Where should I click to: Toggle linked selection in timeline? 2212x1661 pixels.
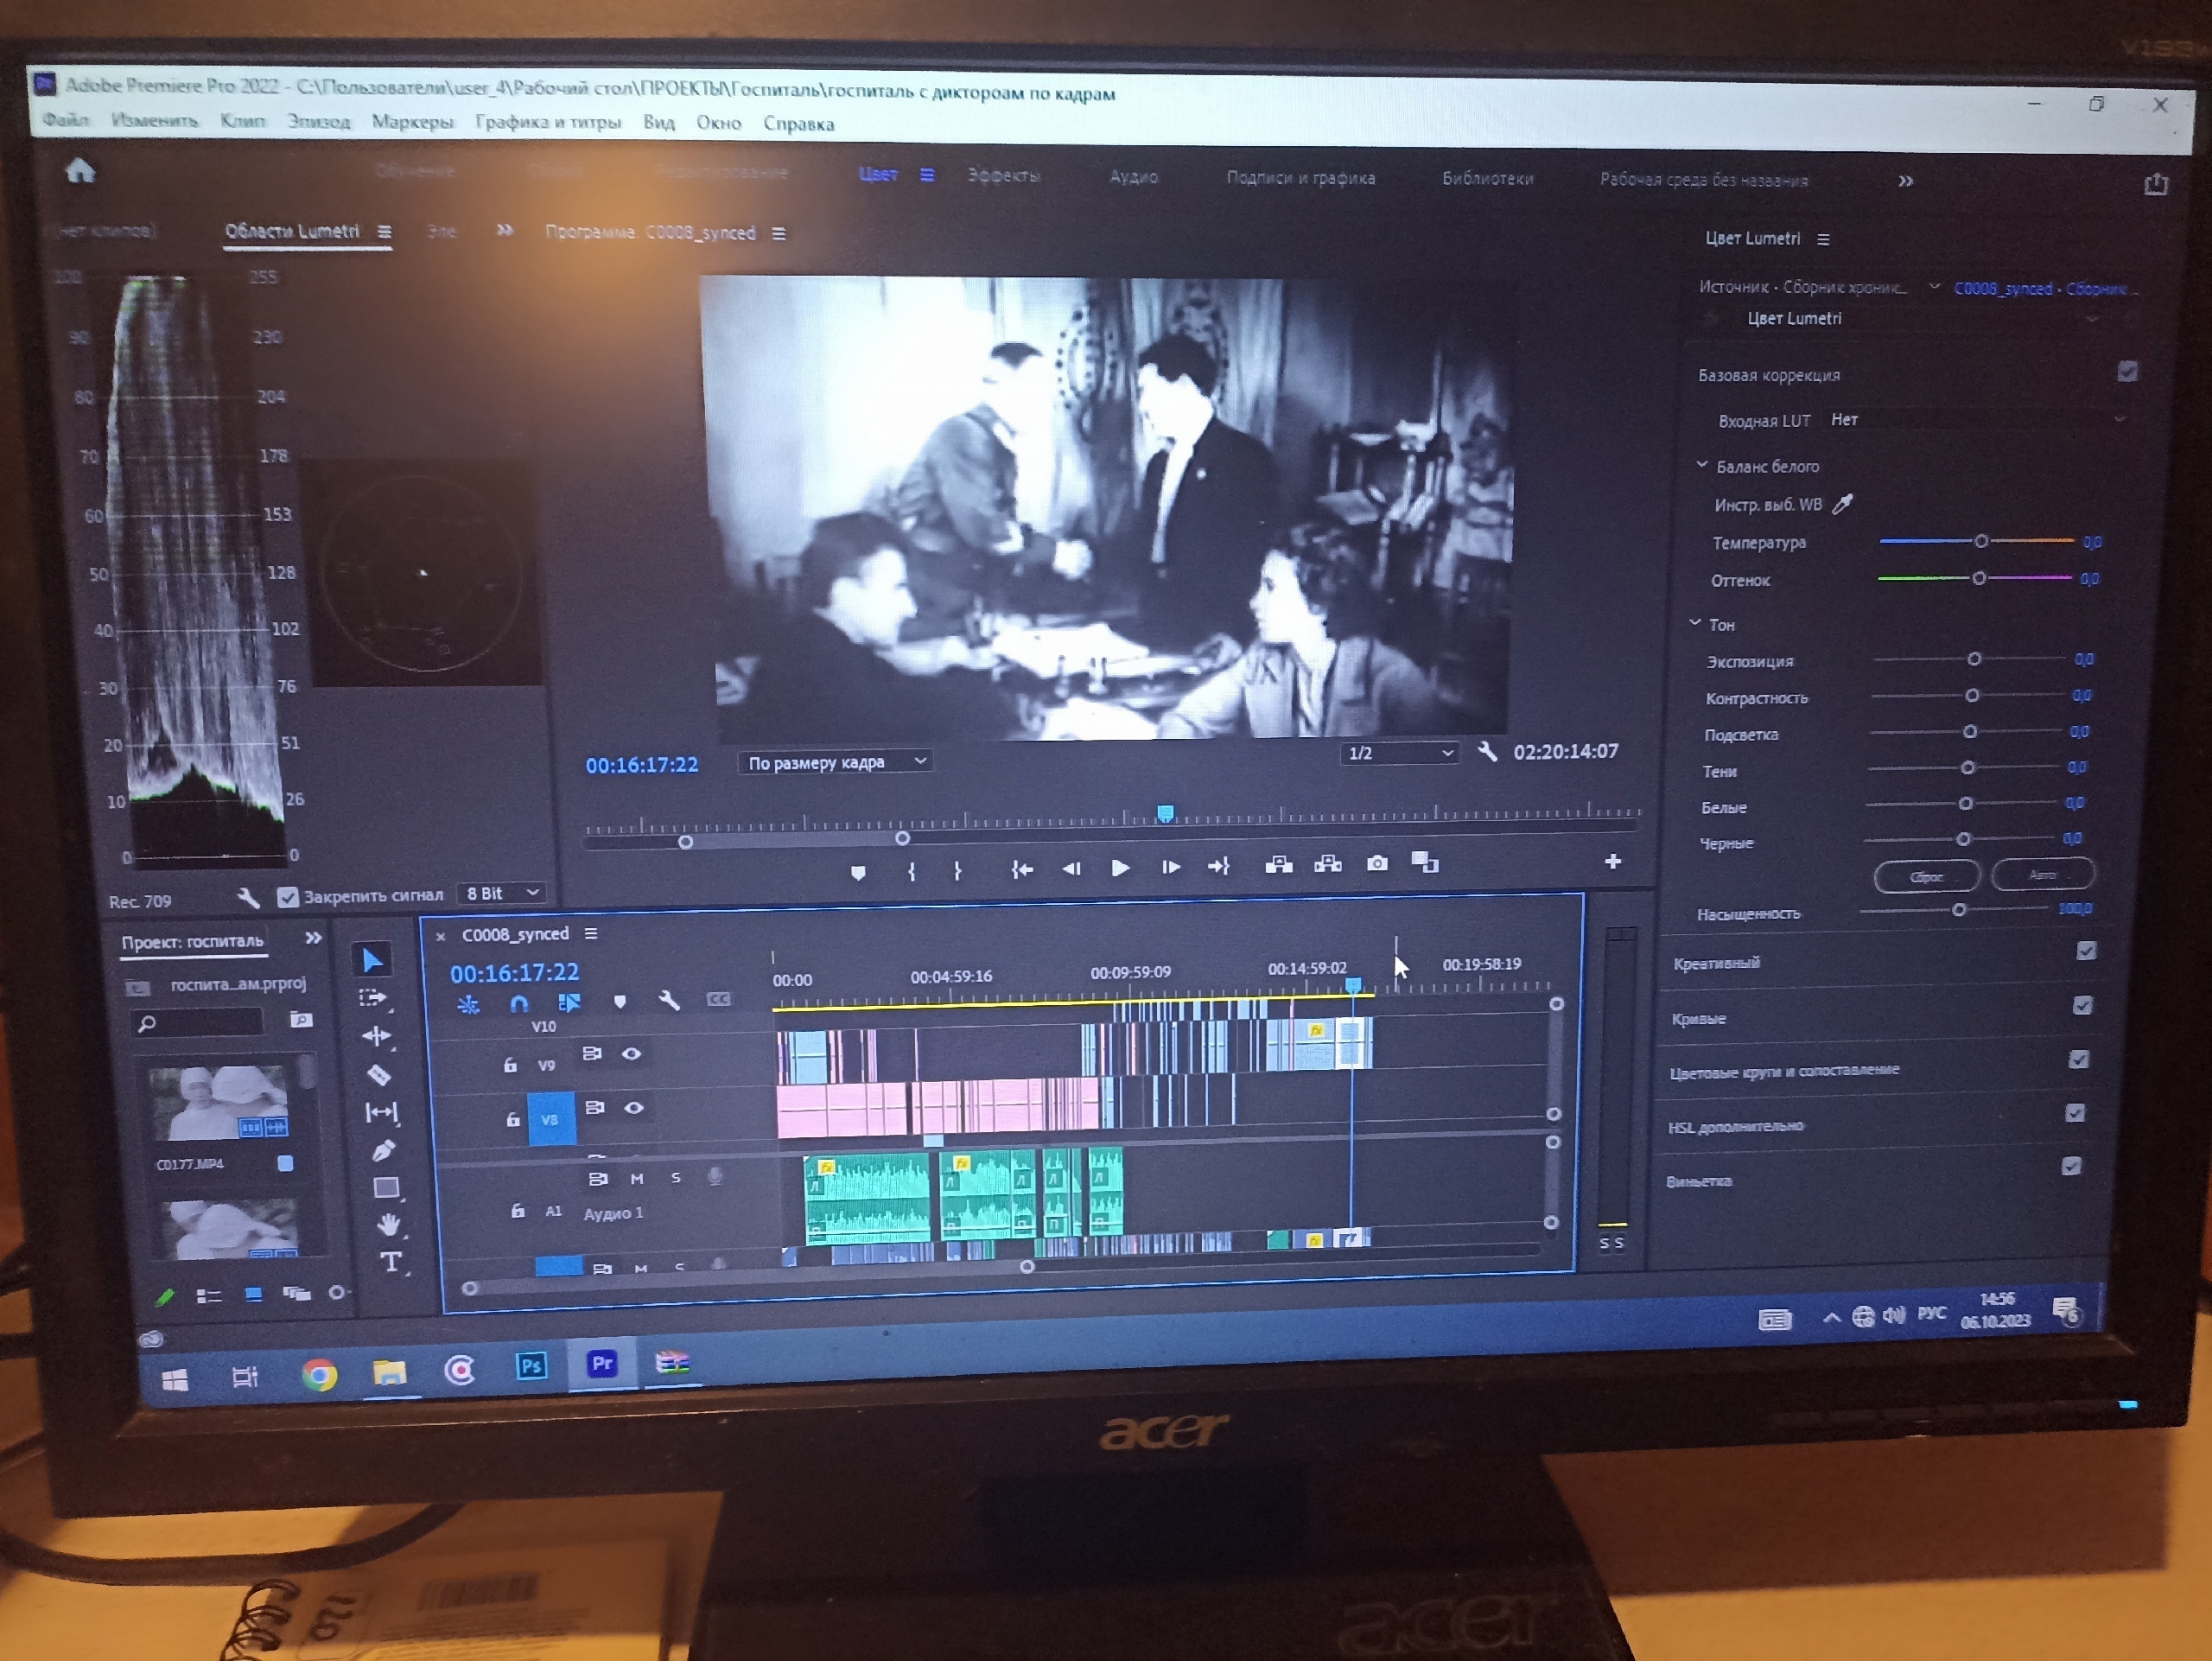[x=569, y=1002]
